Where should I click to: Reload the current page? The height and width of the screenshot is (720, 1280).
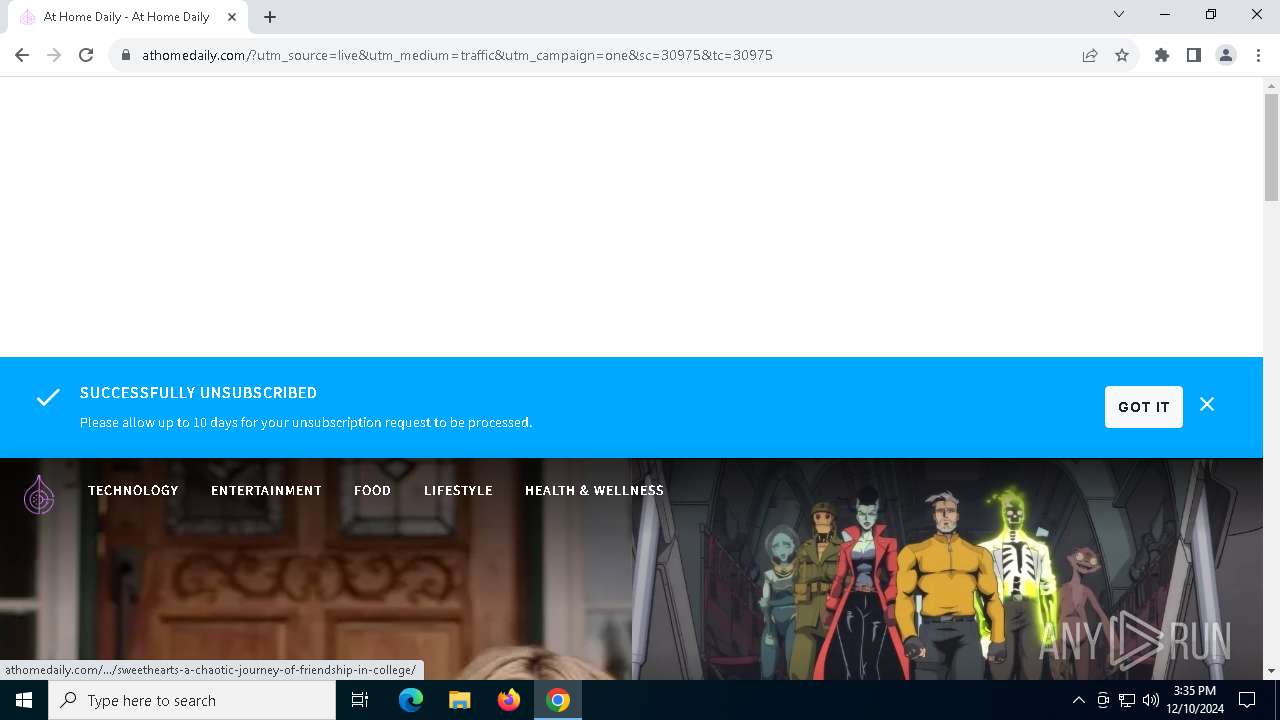(86, 55)
